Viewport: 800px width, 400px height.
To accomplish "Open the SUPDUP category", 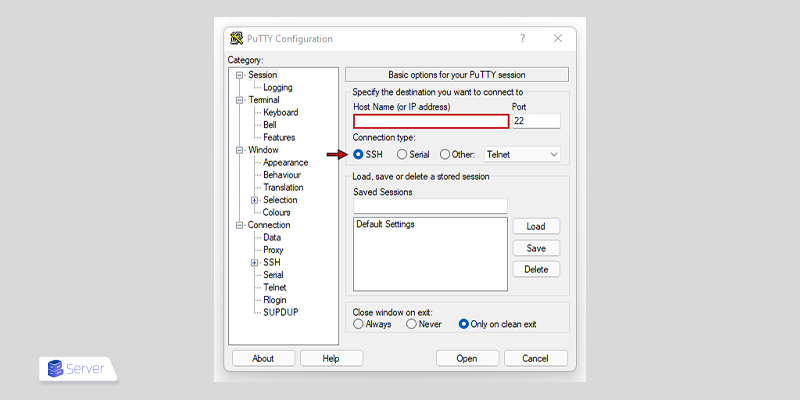I will click(281, 312).
